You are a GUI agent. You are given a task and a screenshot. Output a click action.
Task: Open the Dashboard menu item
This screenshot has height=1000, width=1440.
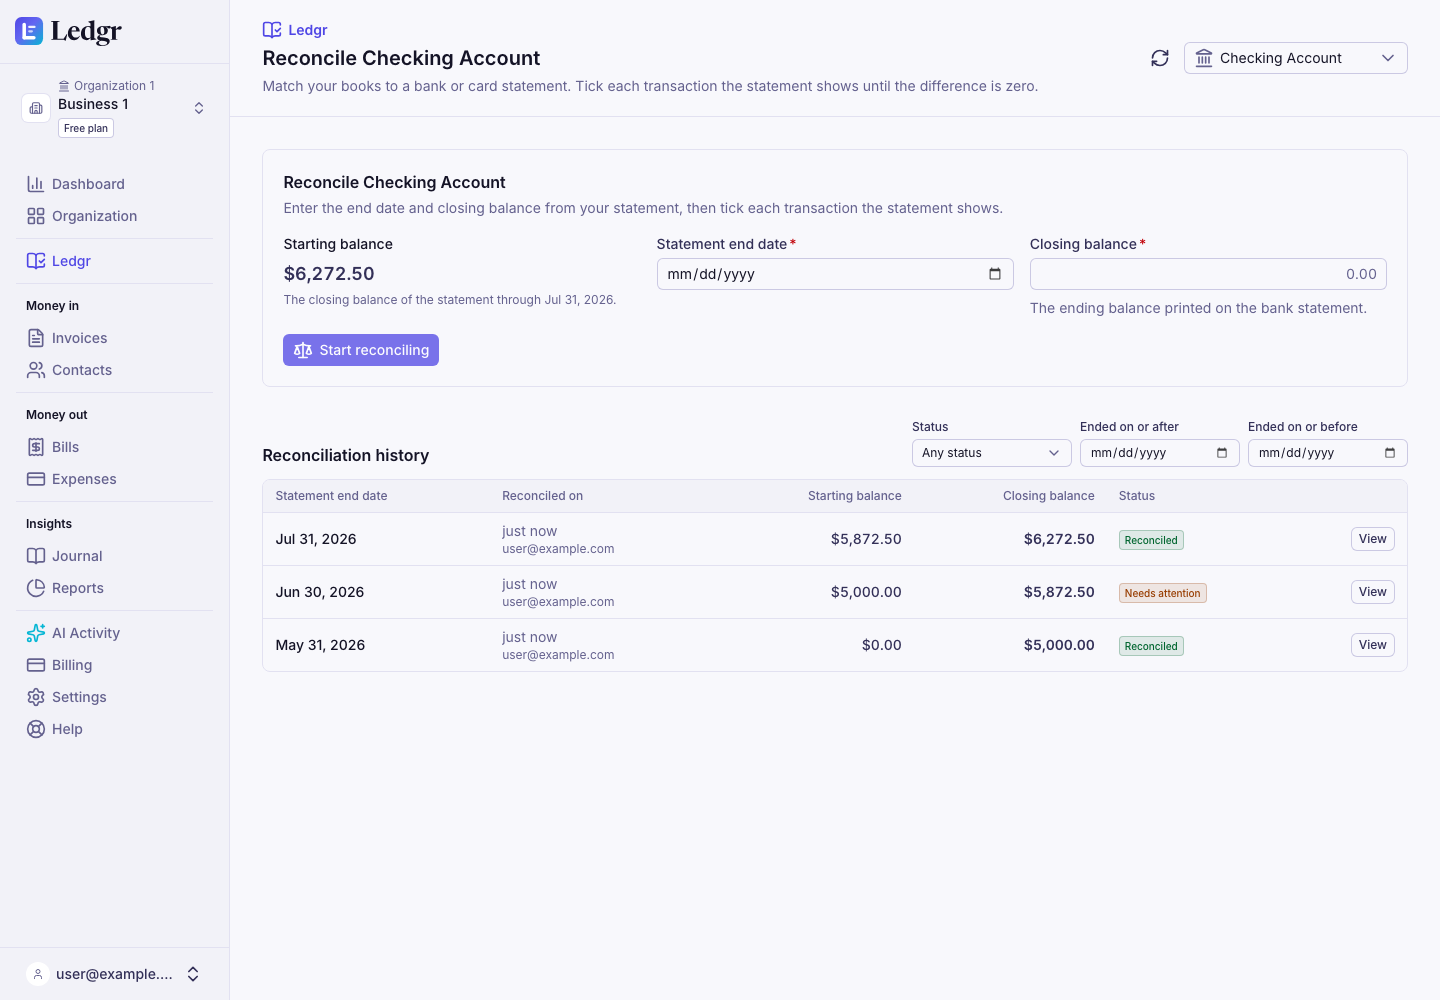[114, 184]
